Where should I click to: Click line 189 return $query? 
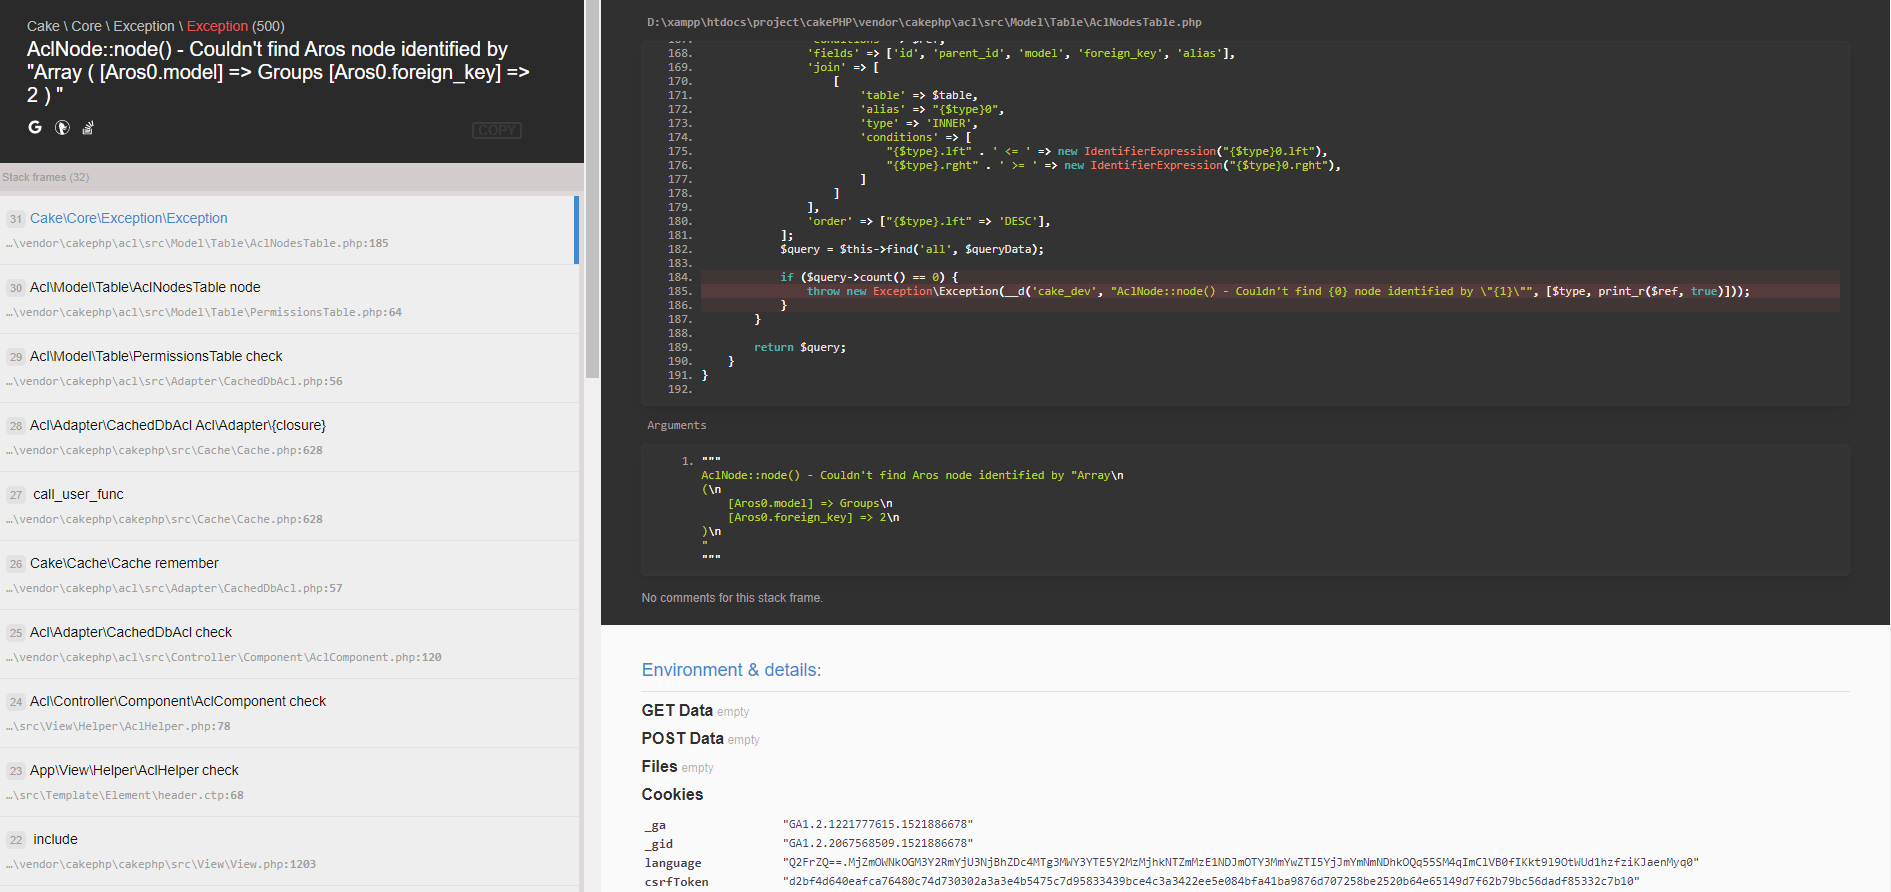pos(799,347)
